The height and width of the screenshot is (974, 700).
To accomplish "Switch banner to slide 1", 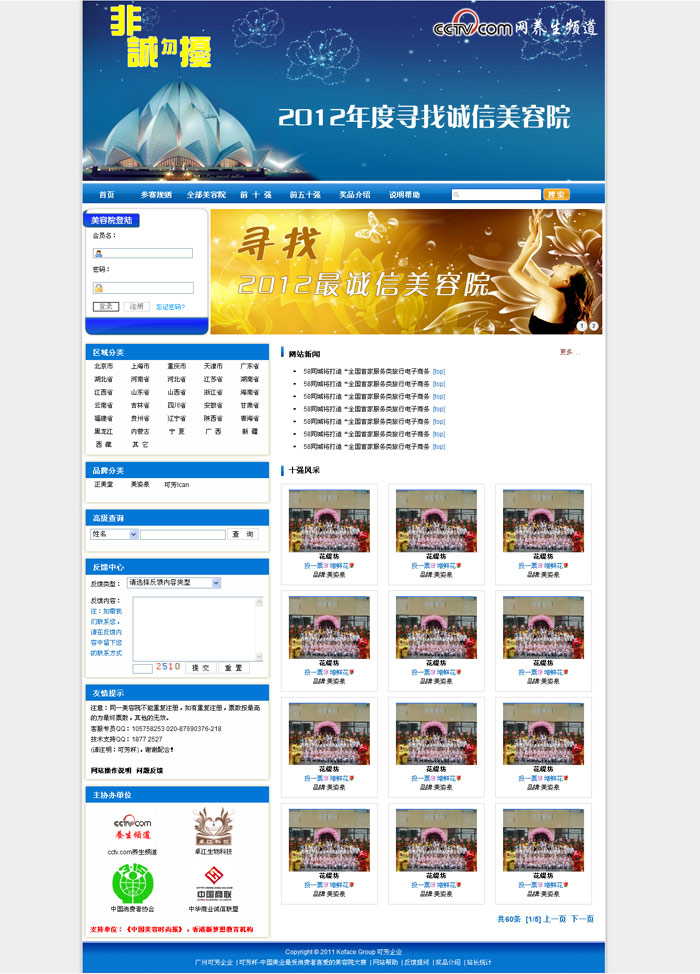I will pyautogui.click(x=581, y=326).
